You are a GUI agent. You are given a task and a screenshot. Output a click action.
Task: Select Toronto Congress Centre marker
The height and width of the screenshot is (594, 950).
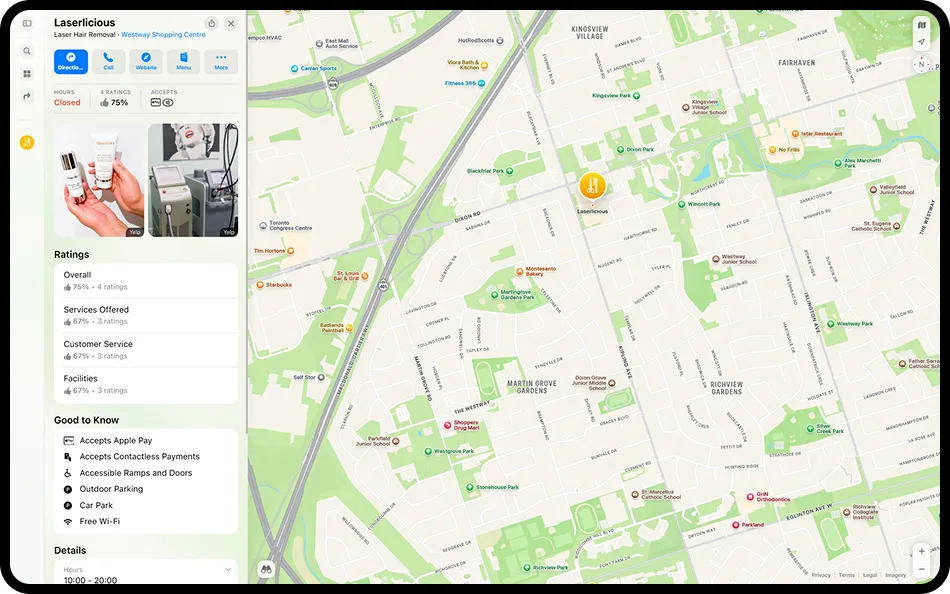pos(263,225)
